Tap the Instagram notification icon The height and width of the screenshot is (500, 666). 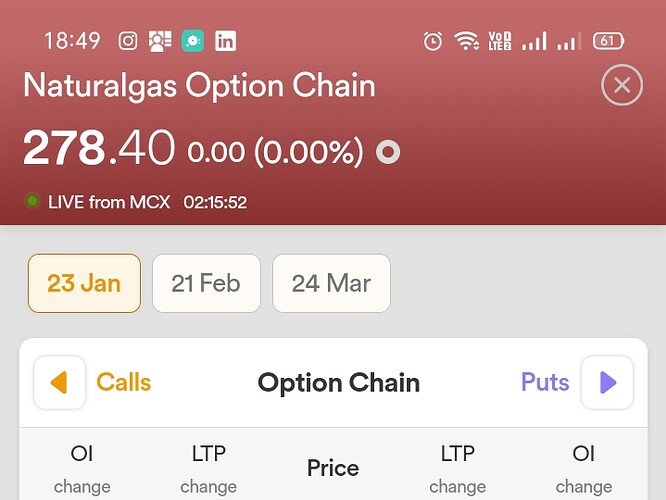tap(128, 41)
